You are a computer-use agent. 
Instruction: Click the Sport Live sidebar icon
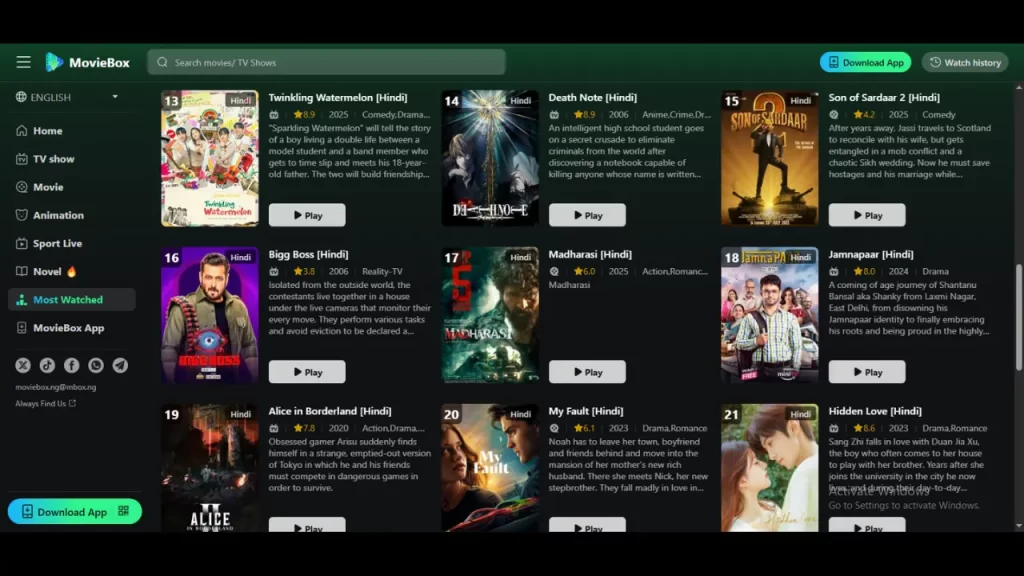pos(22,243)
